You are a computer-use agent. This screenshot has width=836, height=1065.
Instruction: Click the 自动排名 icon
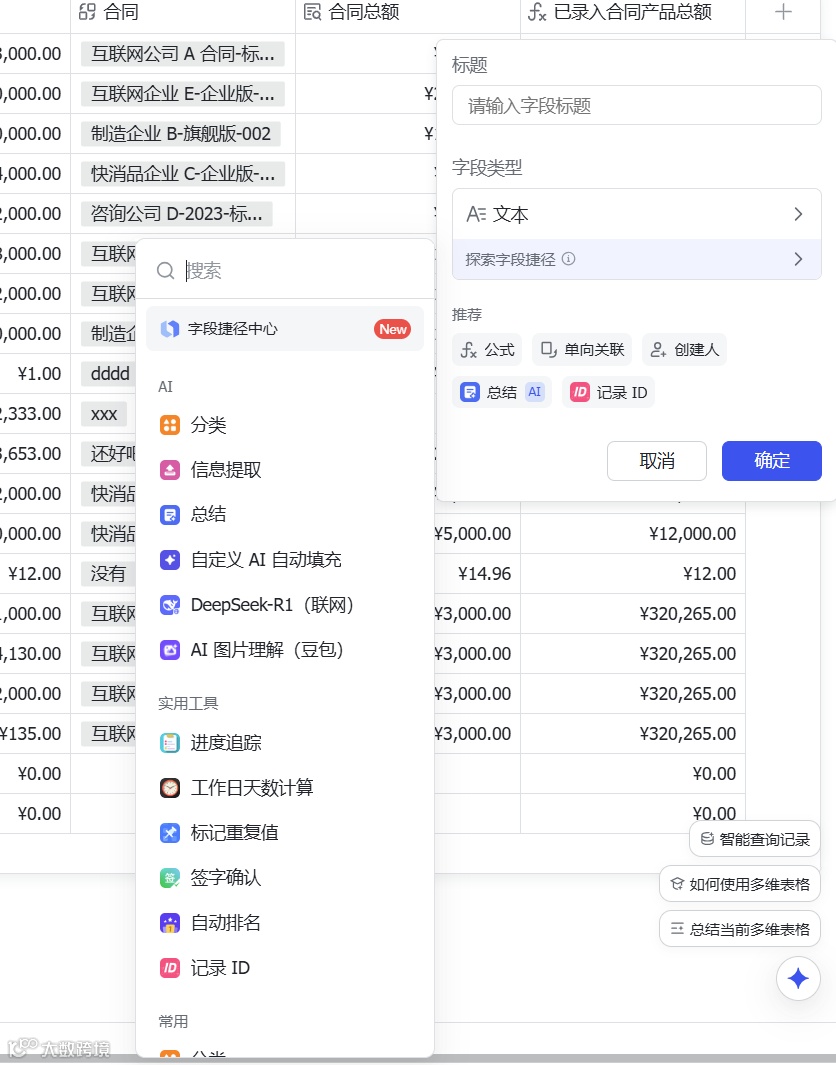click(x=170, y=923)
